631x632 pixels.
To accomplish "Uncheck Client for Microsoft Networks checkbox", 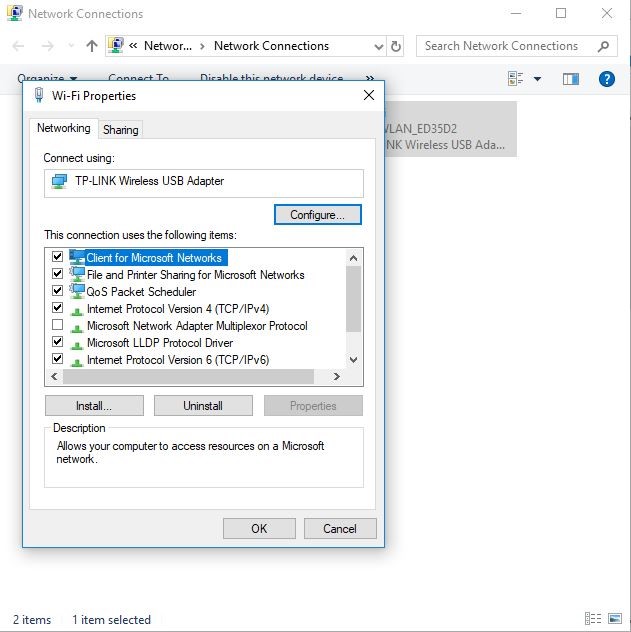I will (57, 257).
